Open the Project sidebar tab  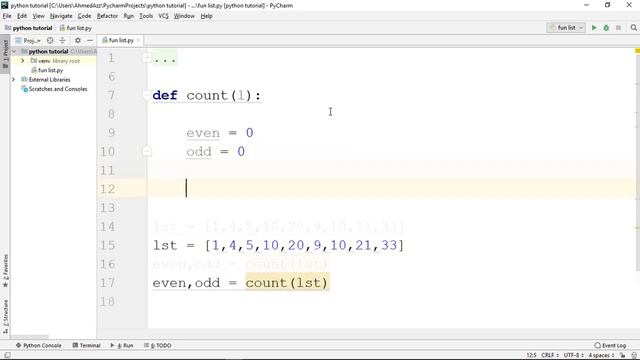point(5,54)
